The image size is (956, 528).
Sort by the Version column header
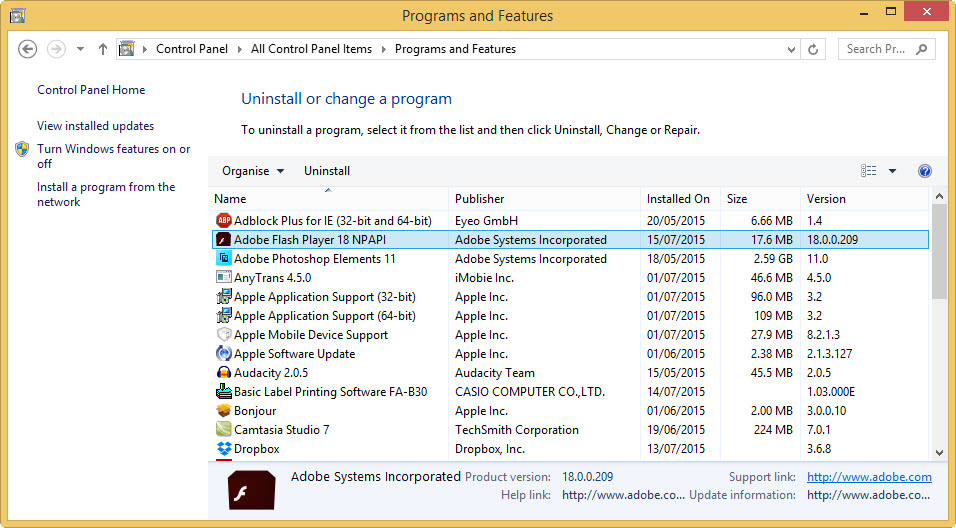[x=865, y=199]
